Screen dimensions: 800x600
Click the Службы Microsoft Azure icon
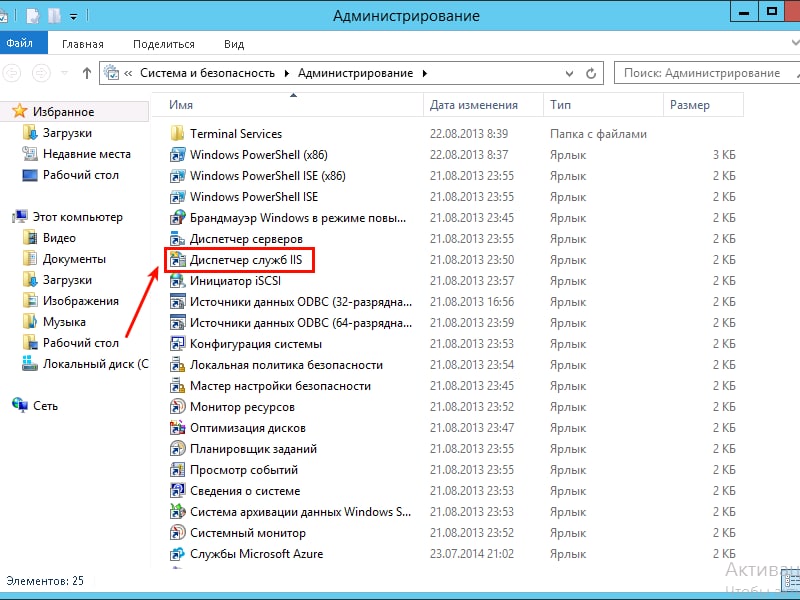[177, 554]
